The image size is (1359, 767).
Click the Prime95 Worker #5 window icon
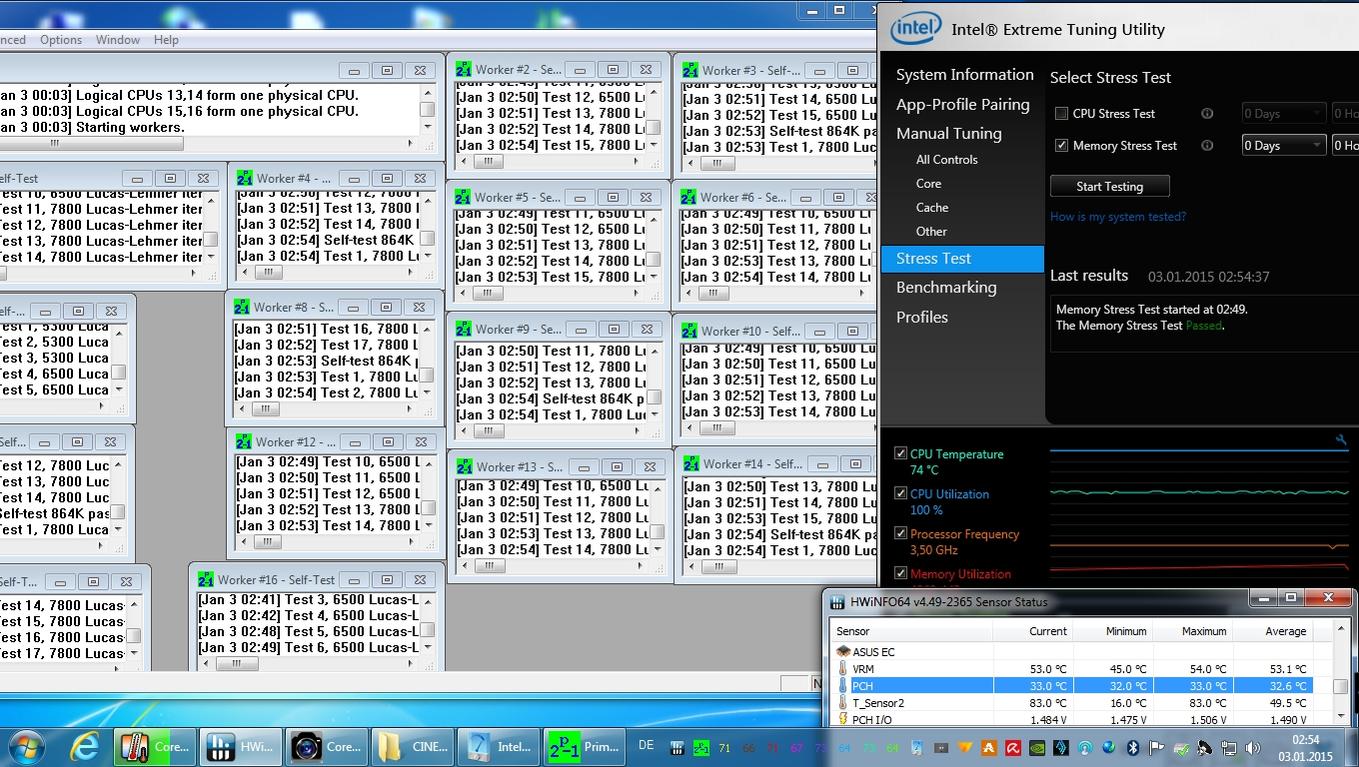[x=463, y=197]
